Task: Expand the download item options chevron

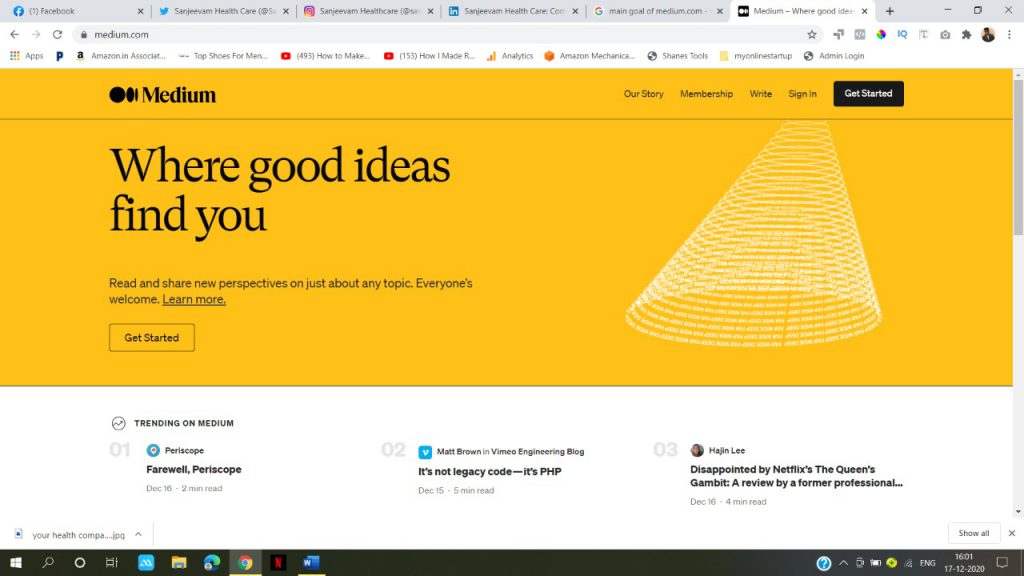Action: 138,534
